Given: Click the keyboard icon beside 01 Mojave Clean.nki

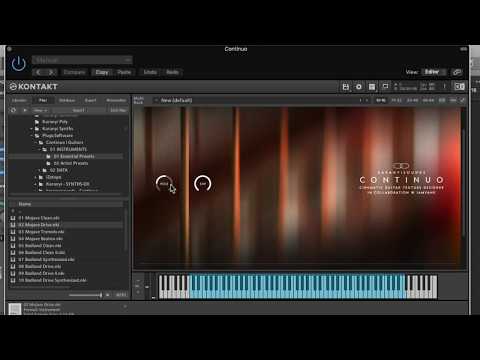Looking at the screenshot, I should click(13, 218).
